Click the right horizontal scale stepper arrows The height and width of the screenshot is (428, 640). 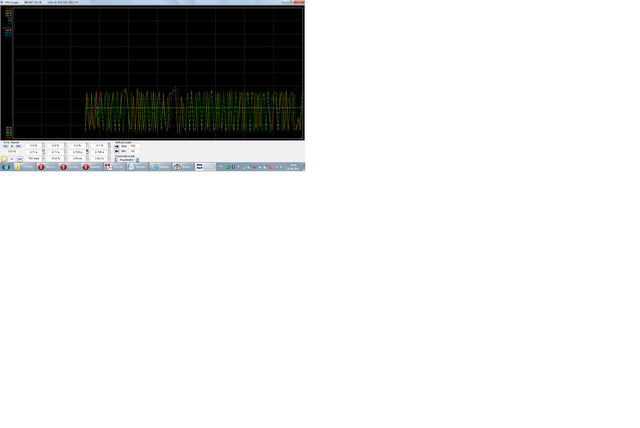point(138,160)
